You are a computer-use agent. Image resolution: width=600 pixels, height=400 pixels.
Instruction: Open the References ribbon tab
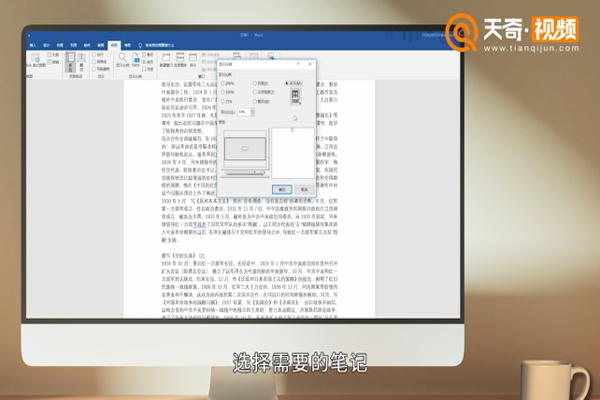tap(73, 45)
